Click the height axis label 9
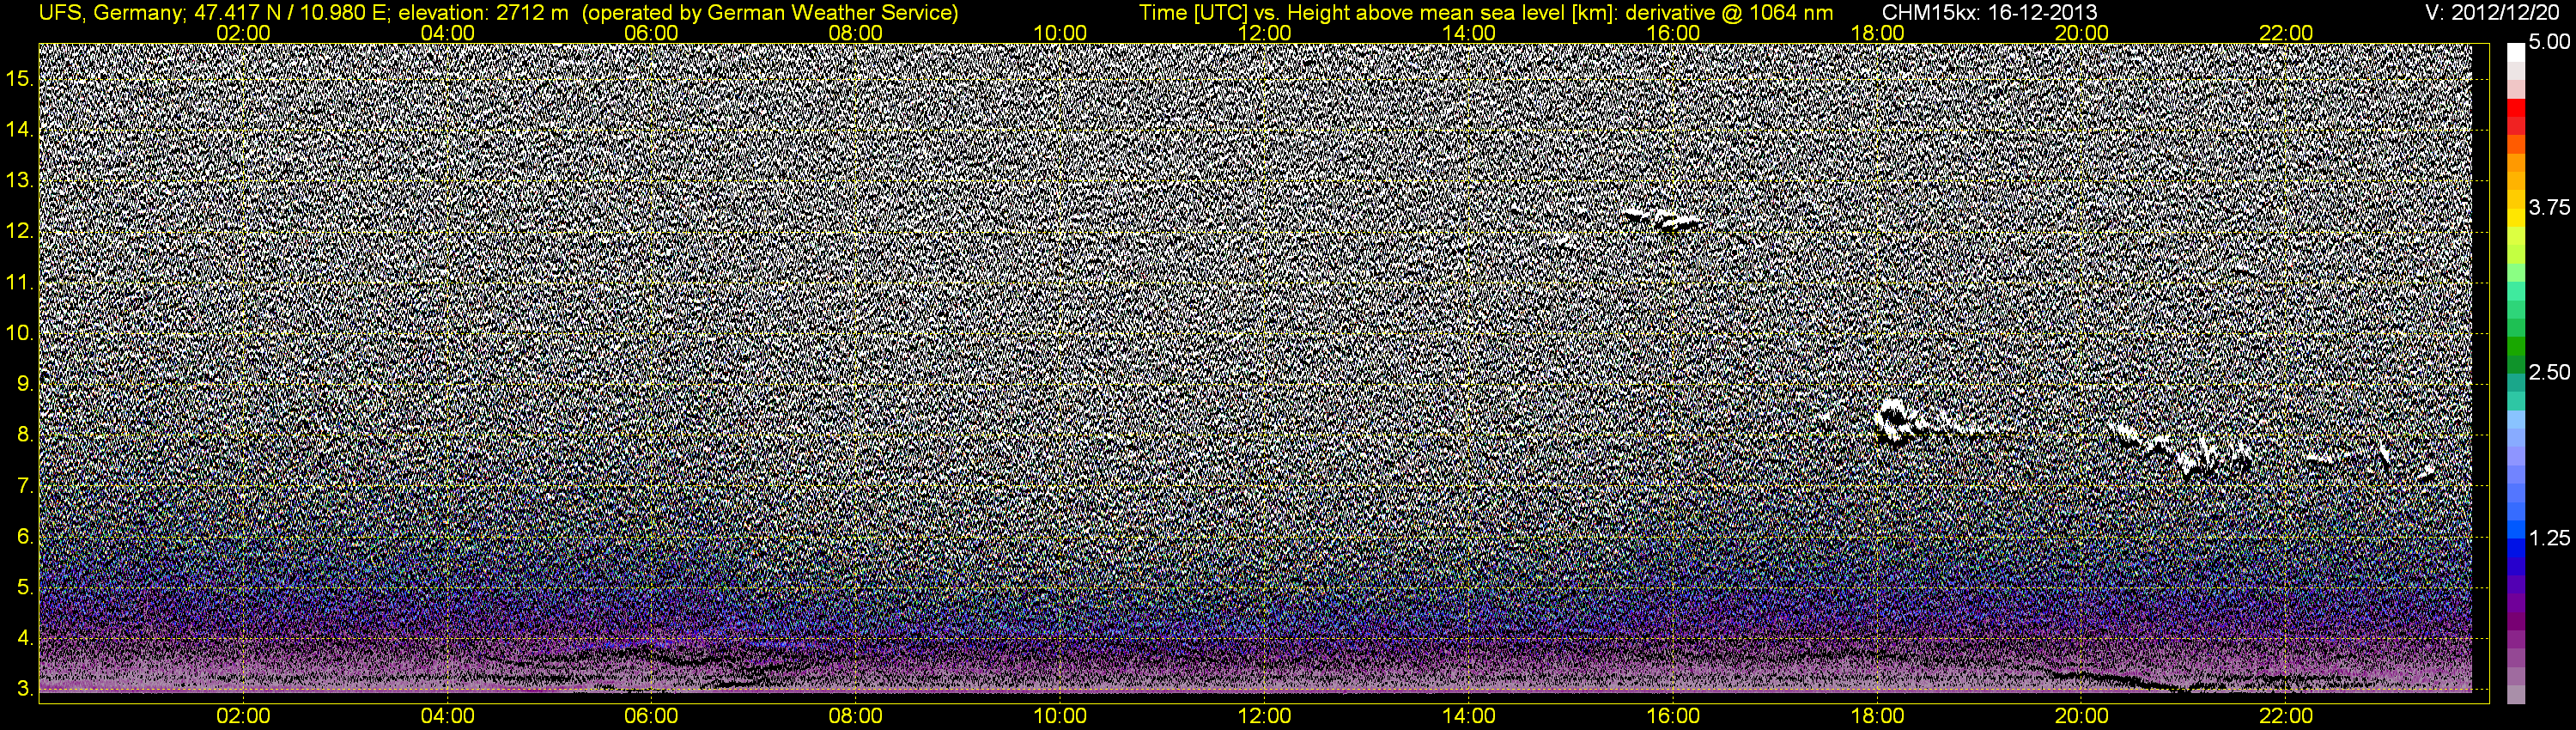2576x730 pixels. (x=25, y=384)
